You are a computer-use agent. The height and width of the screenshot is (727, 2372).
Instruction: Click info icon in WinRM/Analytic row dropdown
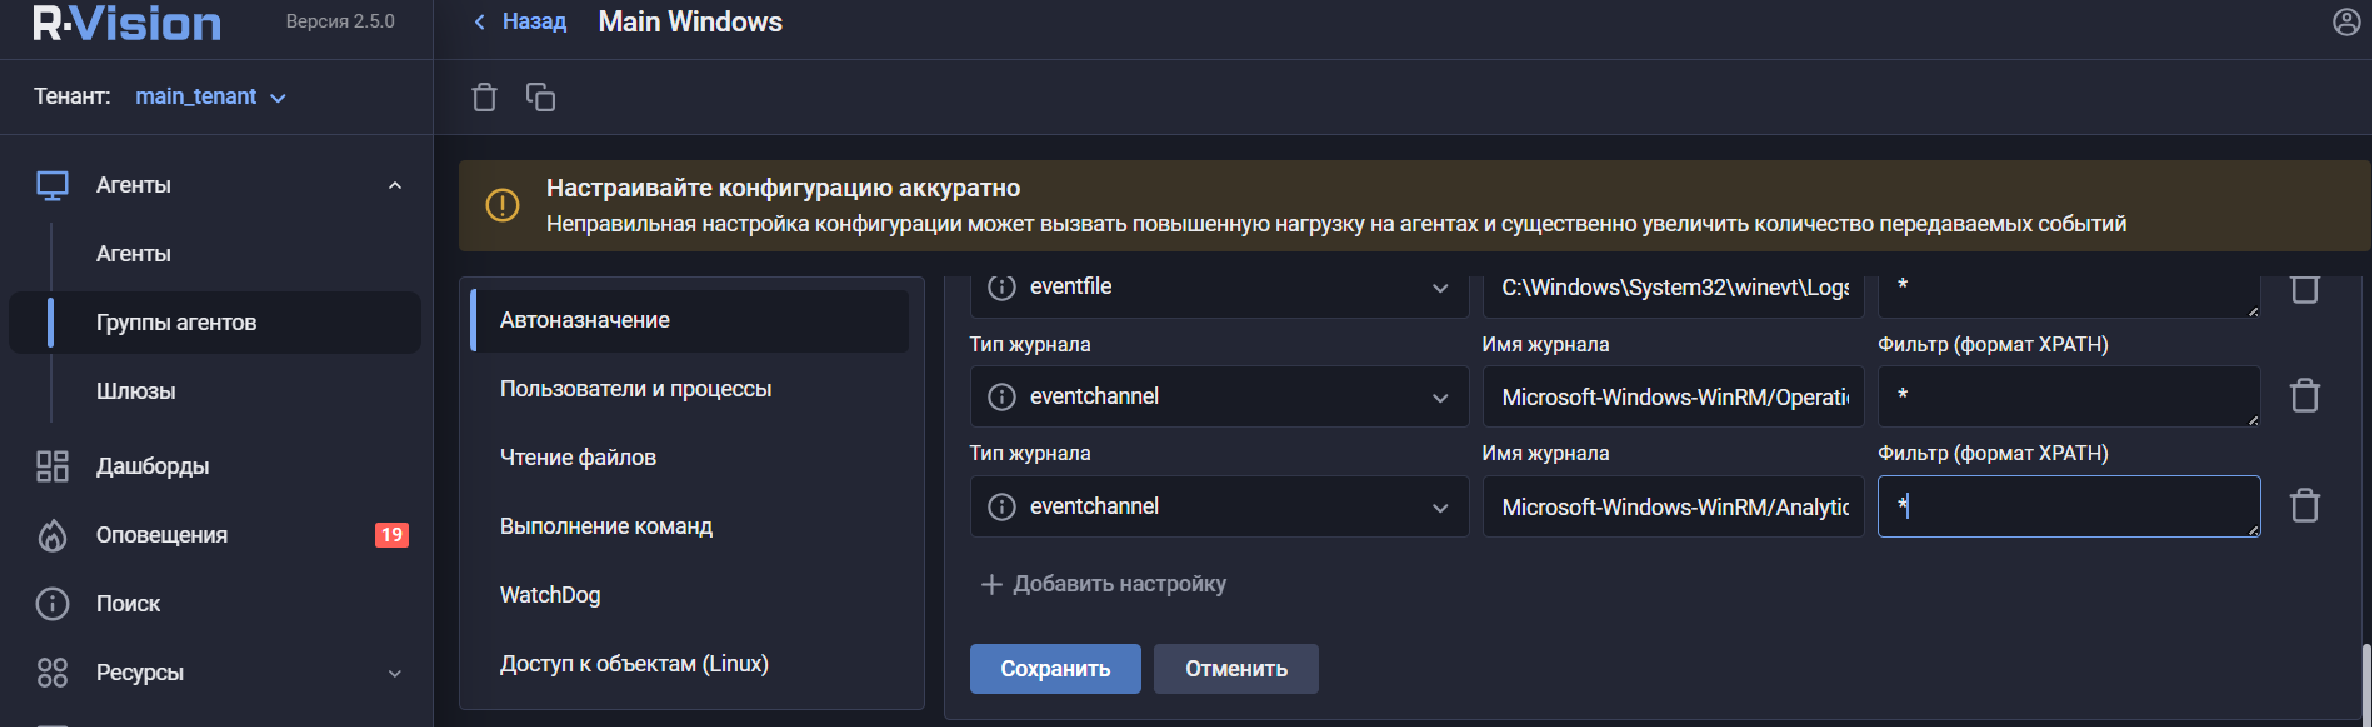click(x=1002, y=507)
